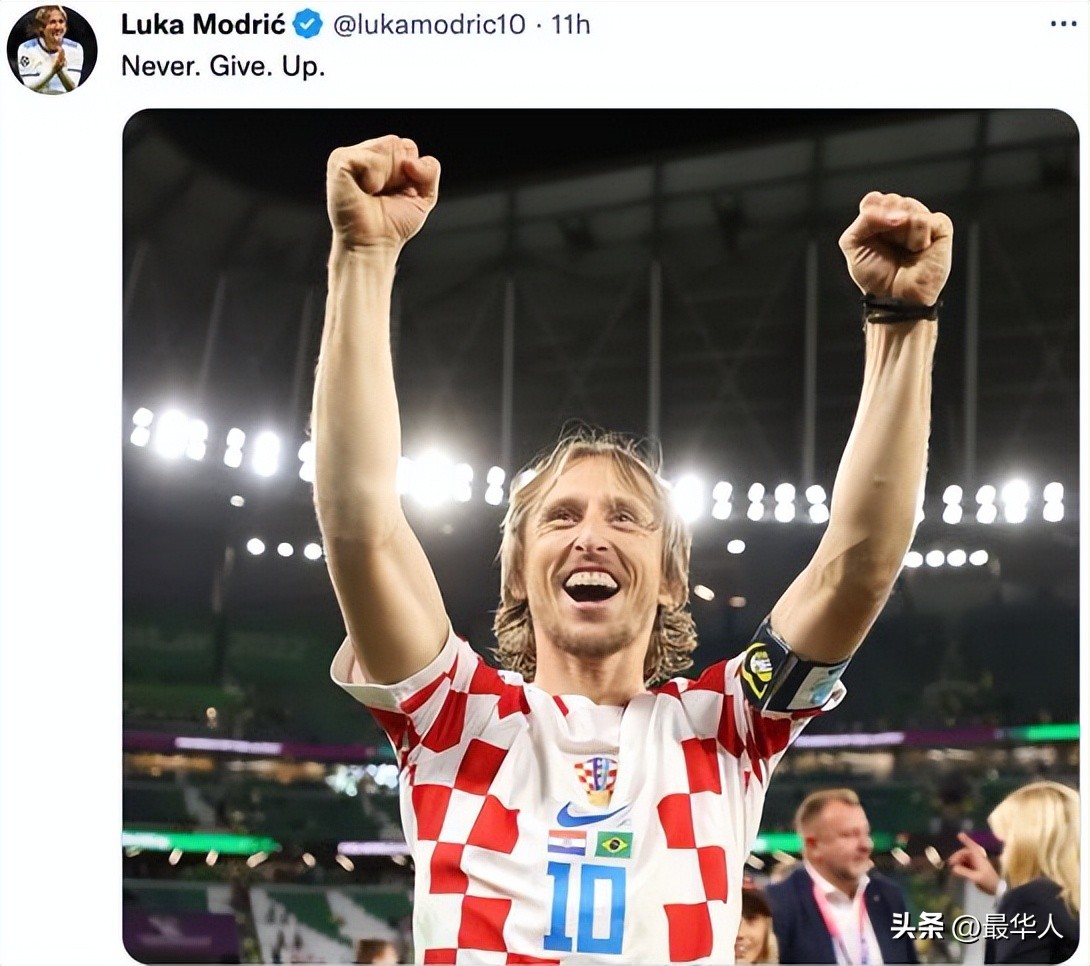Open the @lukamodric10 handle link

tap(428, 24)
